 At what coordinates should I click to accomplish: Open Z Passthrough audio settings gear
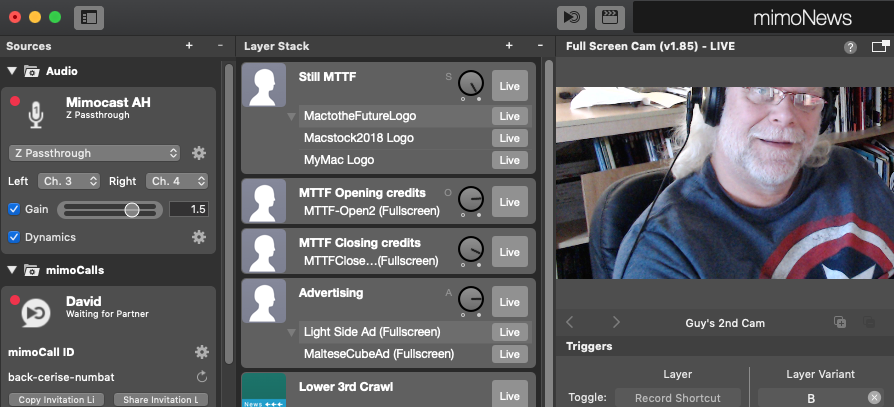[198, 153]
